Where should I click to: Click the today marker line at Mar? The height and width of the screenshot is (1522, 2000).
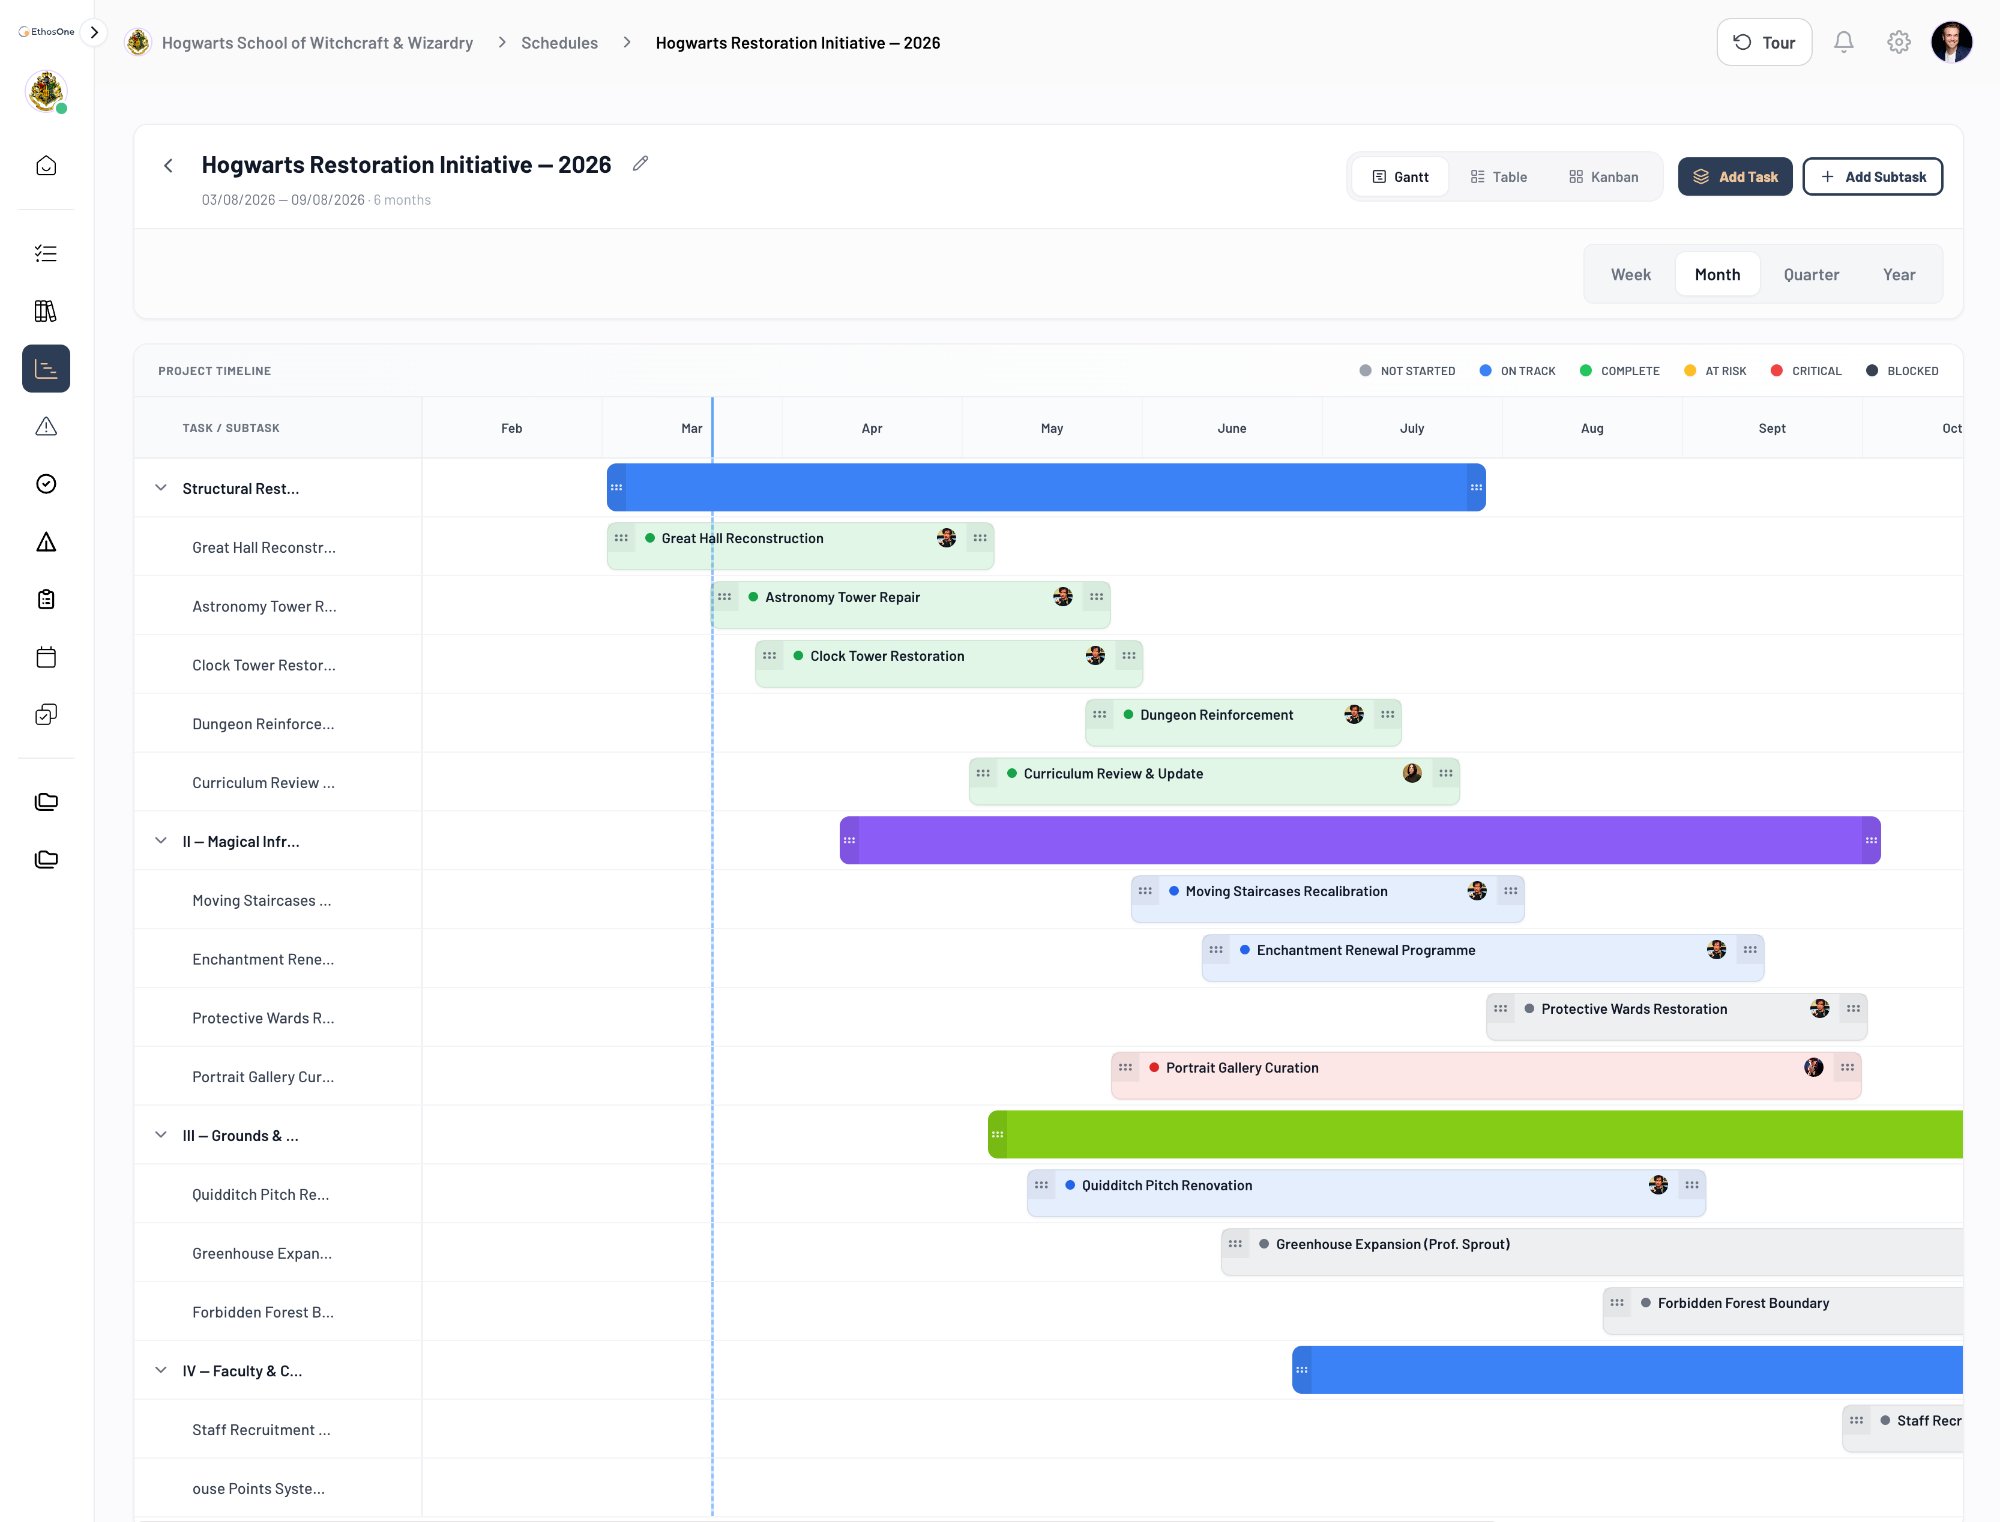712,428
